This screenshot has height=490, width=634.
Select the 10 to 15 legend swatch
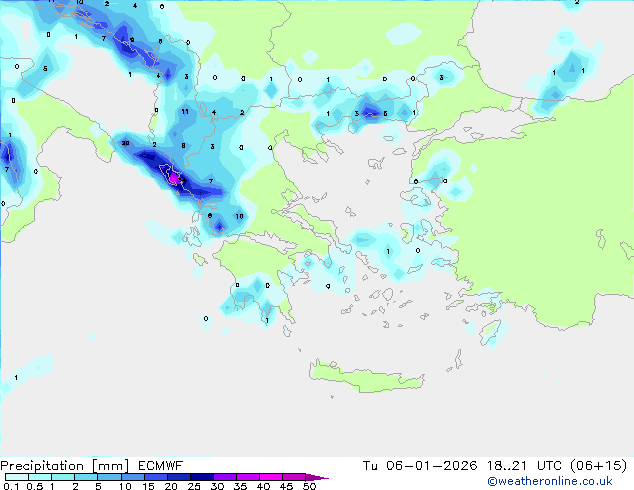[x=133, y=477]
